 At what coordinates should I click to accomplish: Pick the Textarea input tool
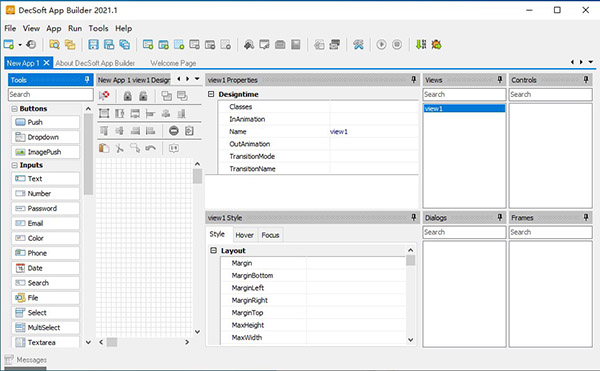pyautogui.click(x=46, y=342)
